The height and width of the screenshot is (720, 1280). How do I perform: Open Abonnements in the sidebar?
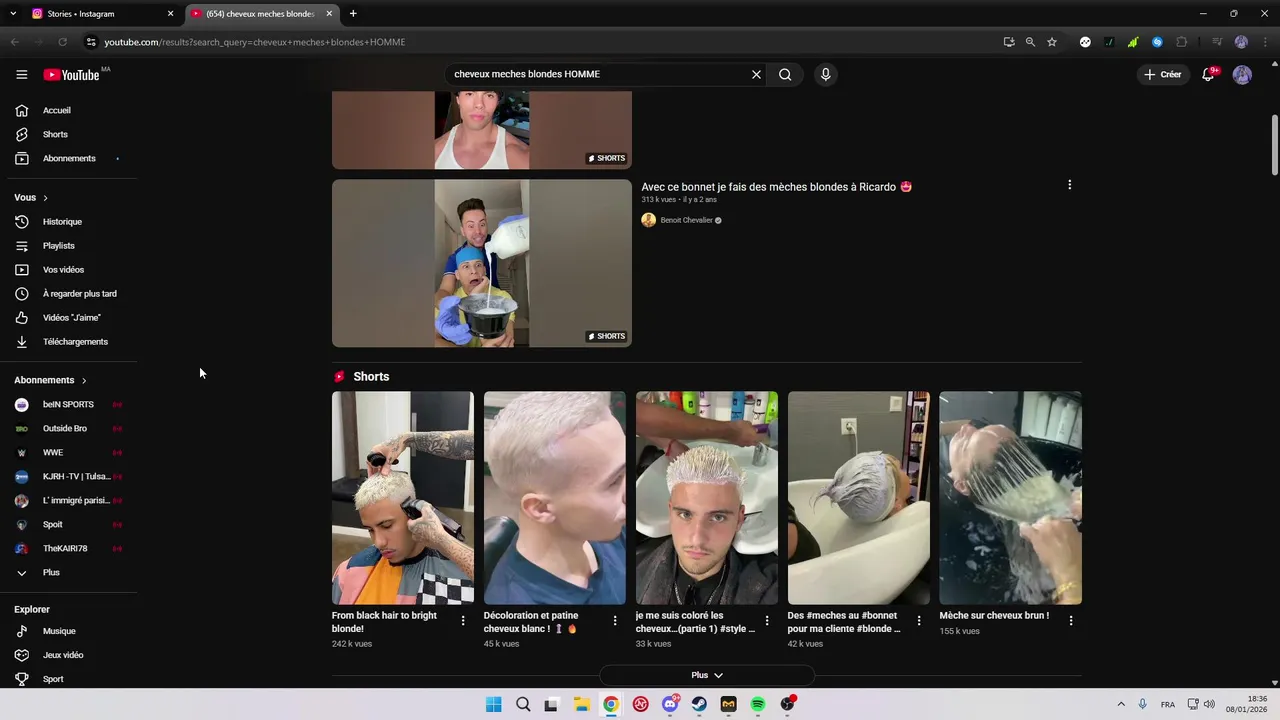point(68,158)
